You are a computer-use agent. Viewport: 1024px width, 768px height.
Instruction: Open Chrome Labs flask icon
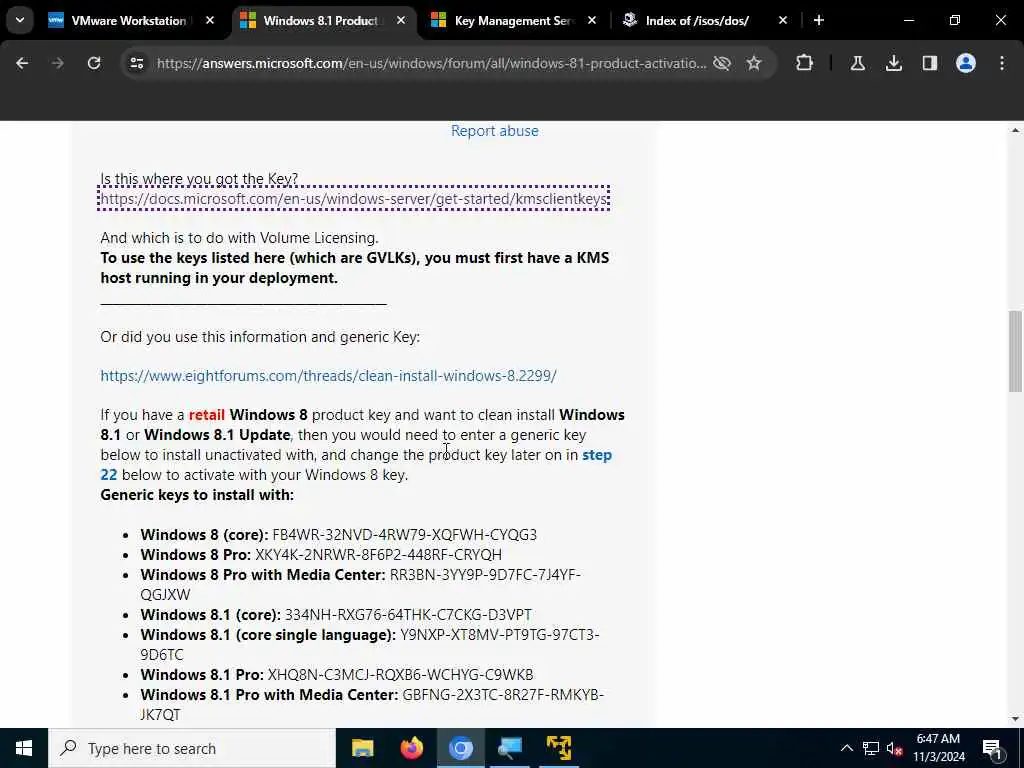coord(857,63)
